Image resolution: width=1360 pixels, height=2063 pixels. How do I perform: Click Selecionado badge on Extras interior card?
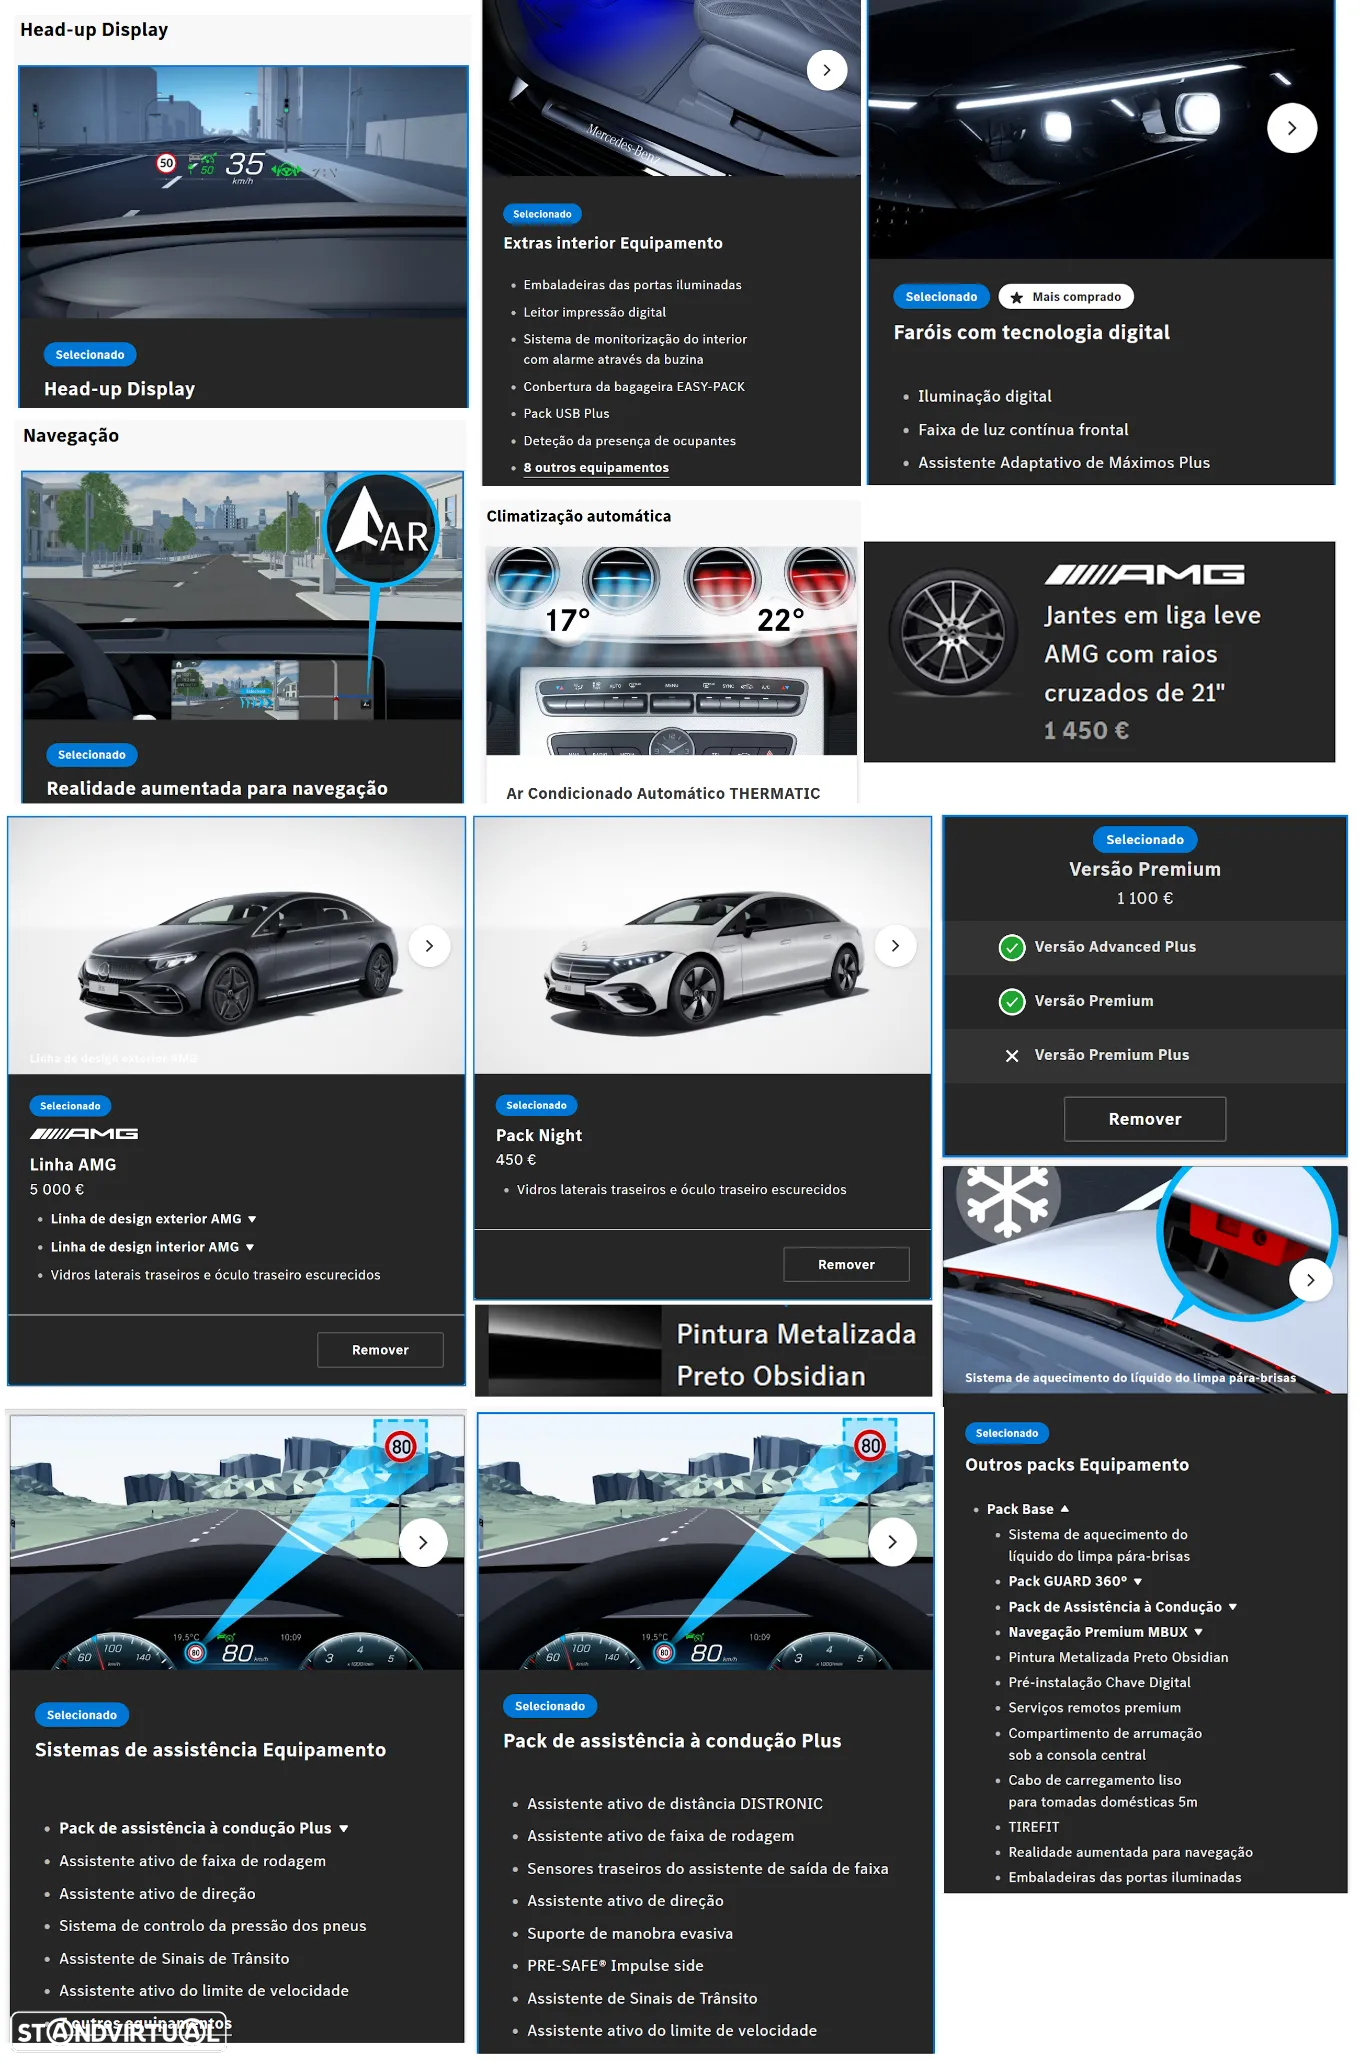pyautogui.click(x=542, y=214)
